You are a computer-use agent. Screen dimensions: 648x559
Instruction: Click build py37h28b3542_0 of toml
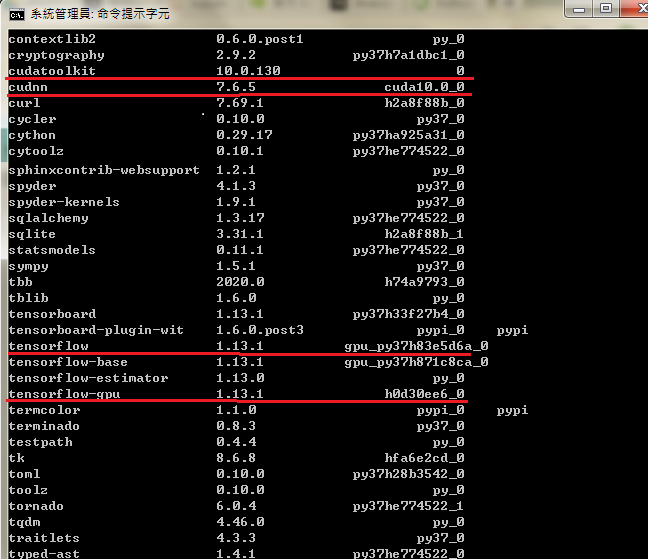pos(408,474)
